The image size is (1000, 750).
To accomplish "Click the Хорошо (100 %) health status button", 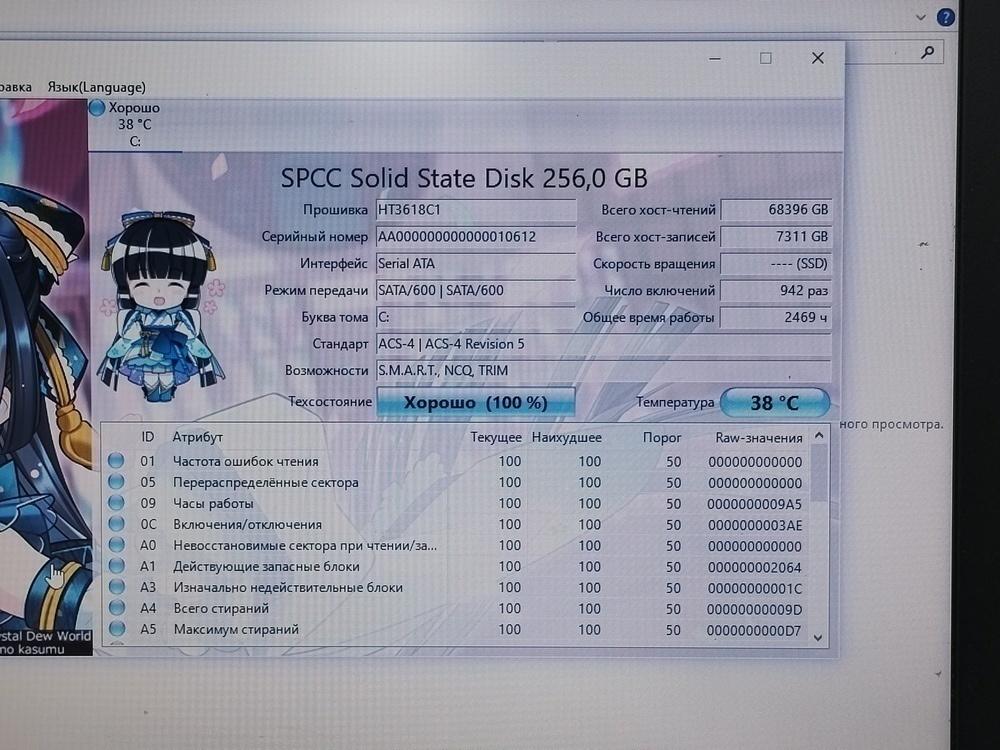I will [476, 402].
